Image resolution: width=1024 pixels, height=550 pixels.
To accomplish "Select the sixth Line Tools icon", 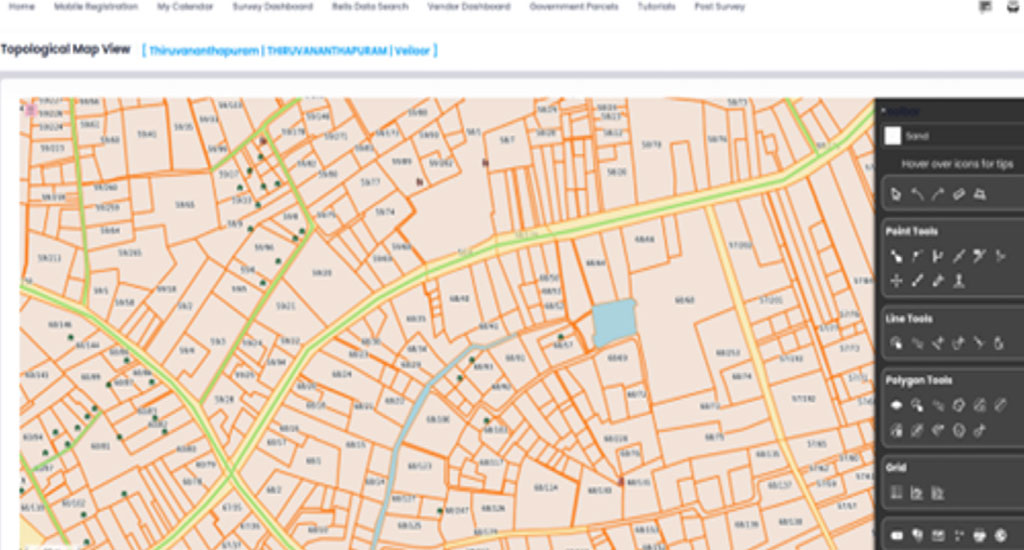I will point(999,343).
